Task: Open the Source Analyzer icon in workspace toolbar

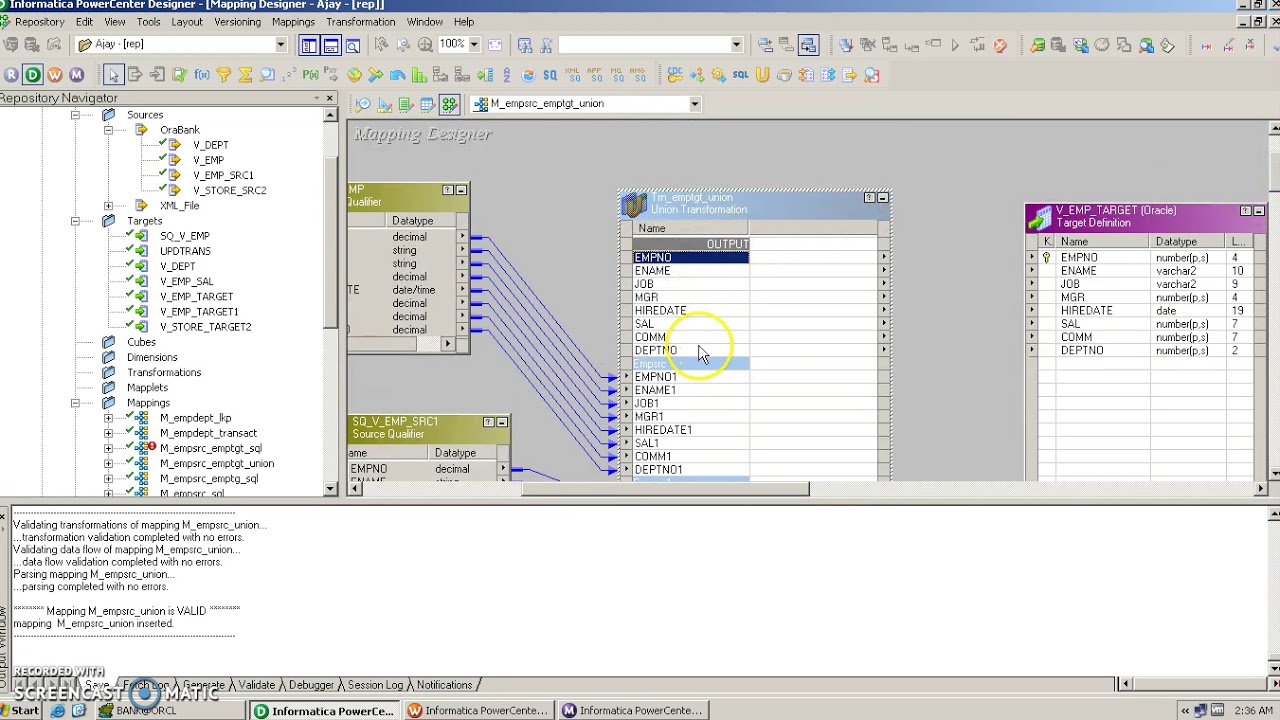Action: [x=362, y=104]
